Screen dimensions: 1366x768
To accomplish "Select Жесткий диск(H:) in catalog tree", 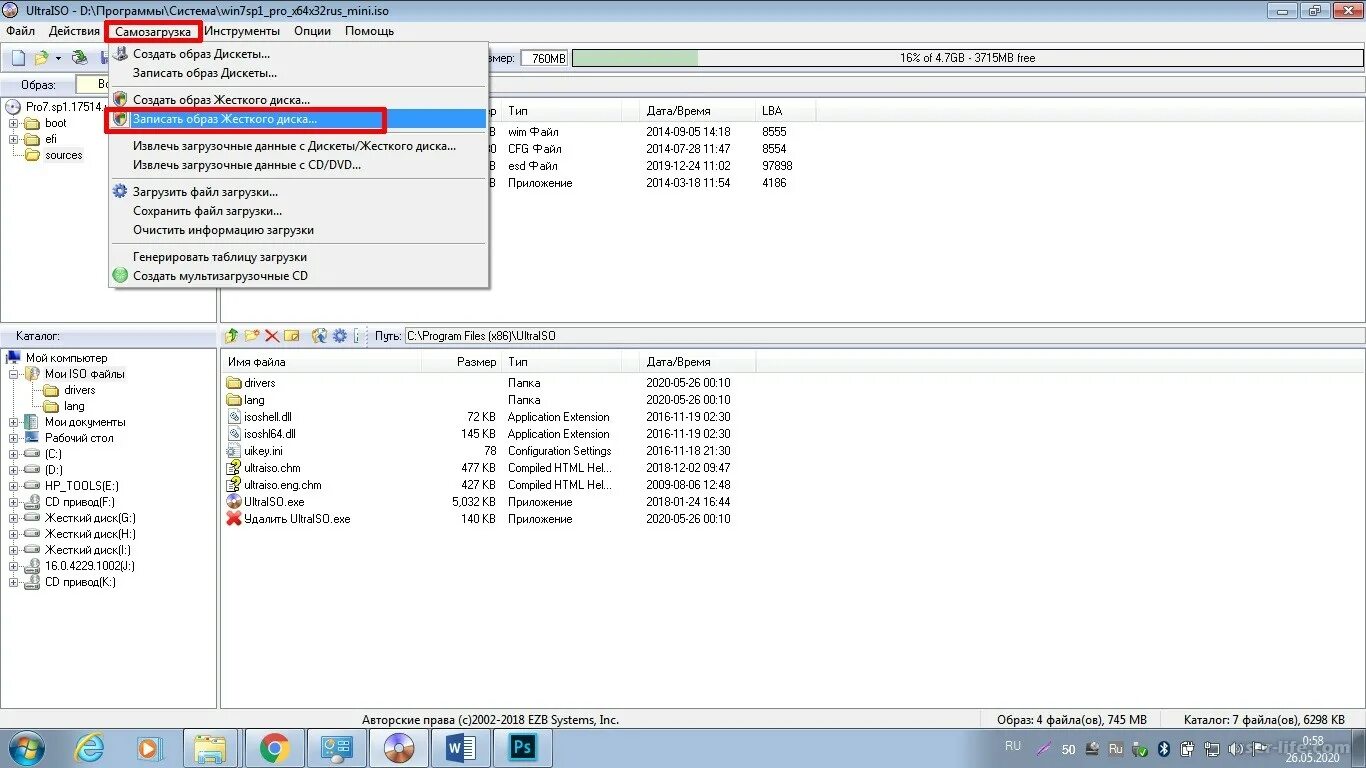I will (x=90, y=534).
